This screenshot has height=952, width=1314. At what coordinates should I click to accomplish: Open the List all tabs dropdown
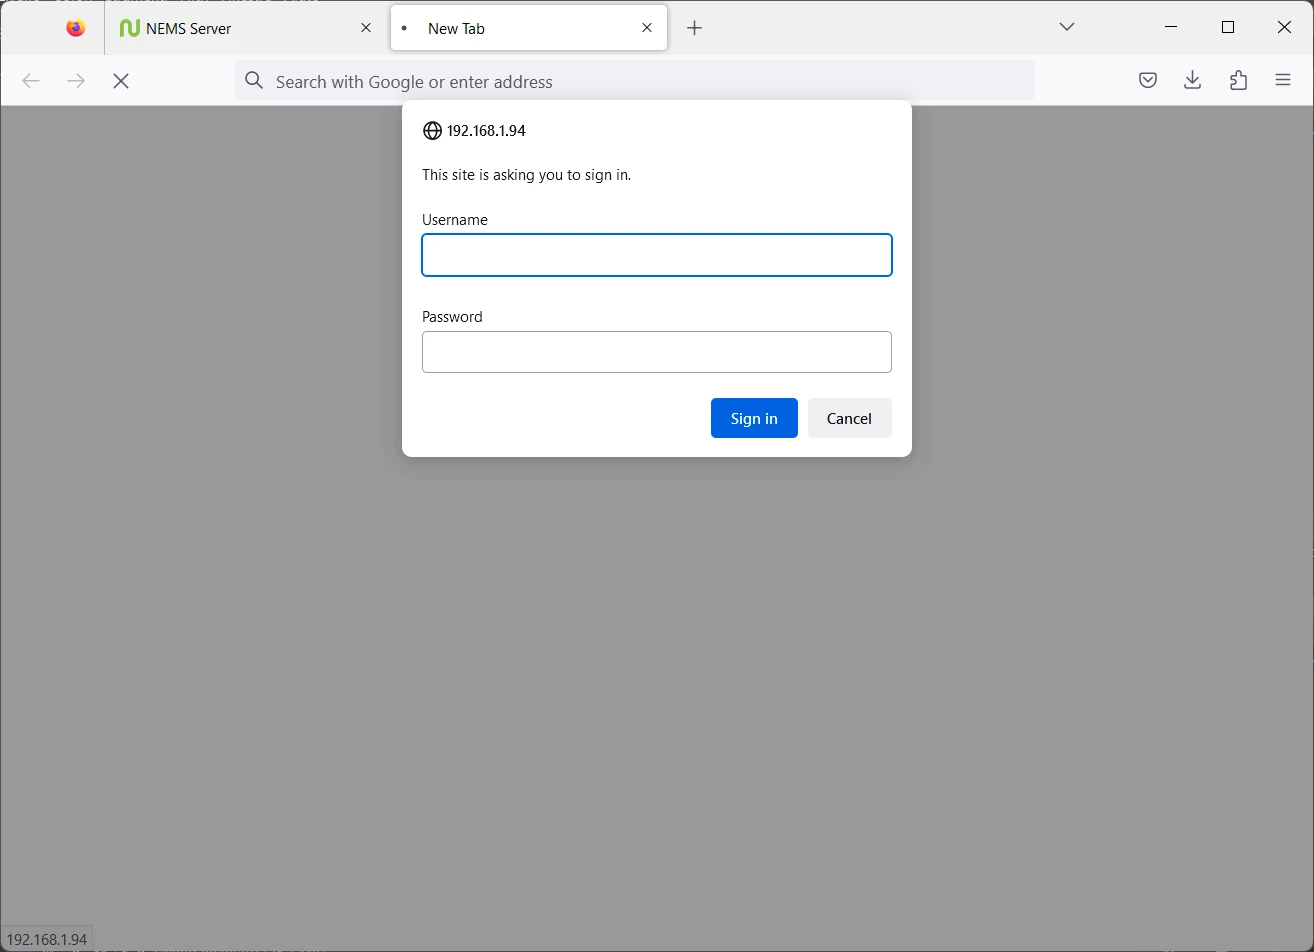tap(1067, 27)
